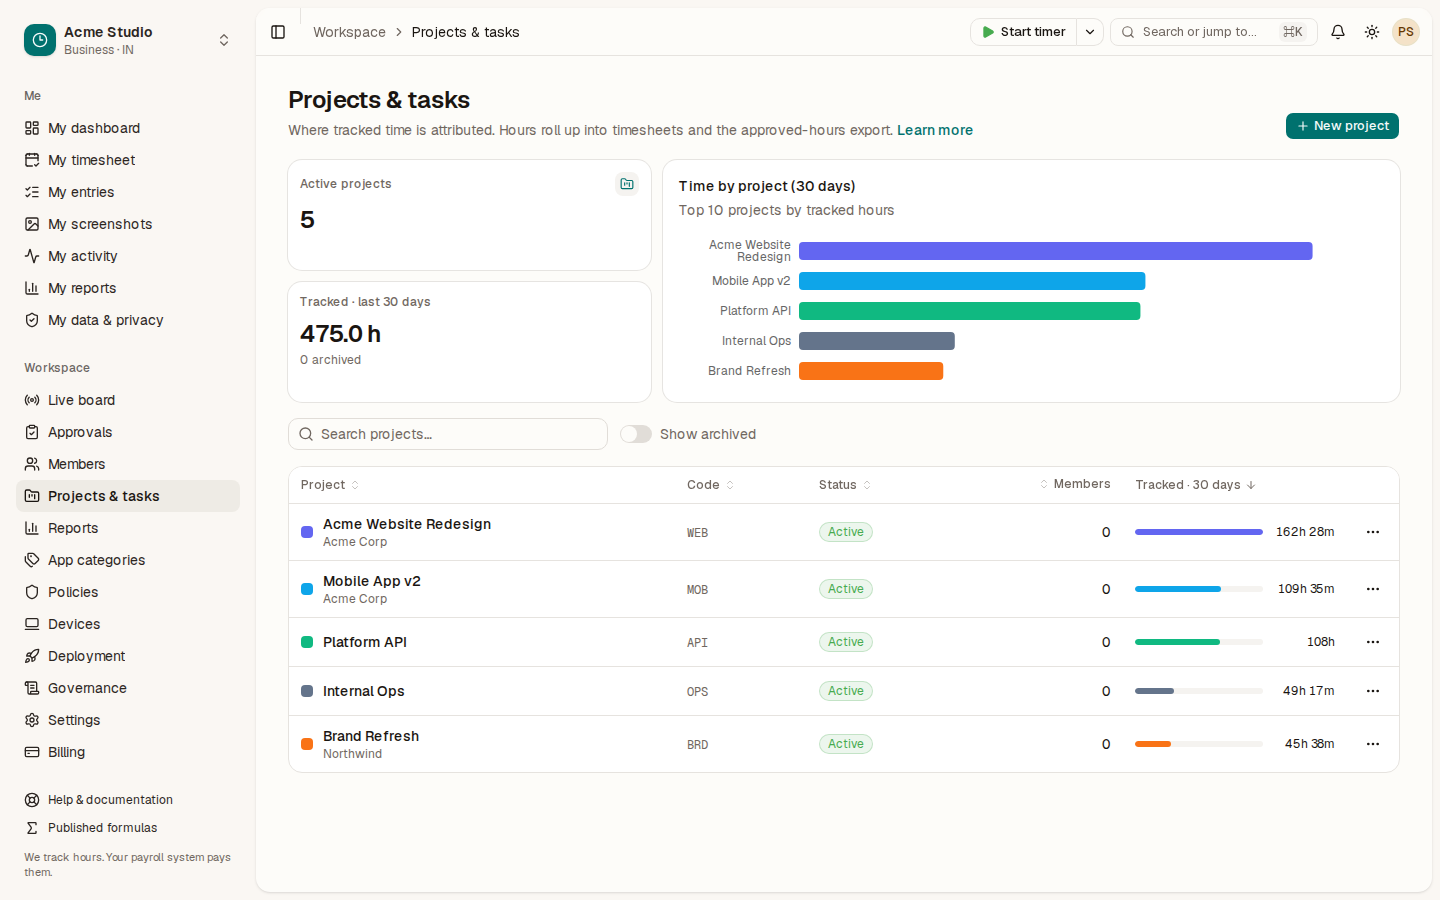Toggle the sidebar panel icon
The width and height of the screenshot is (1440, 900).
pyautogui.click(x=278, y=32)
